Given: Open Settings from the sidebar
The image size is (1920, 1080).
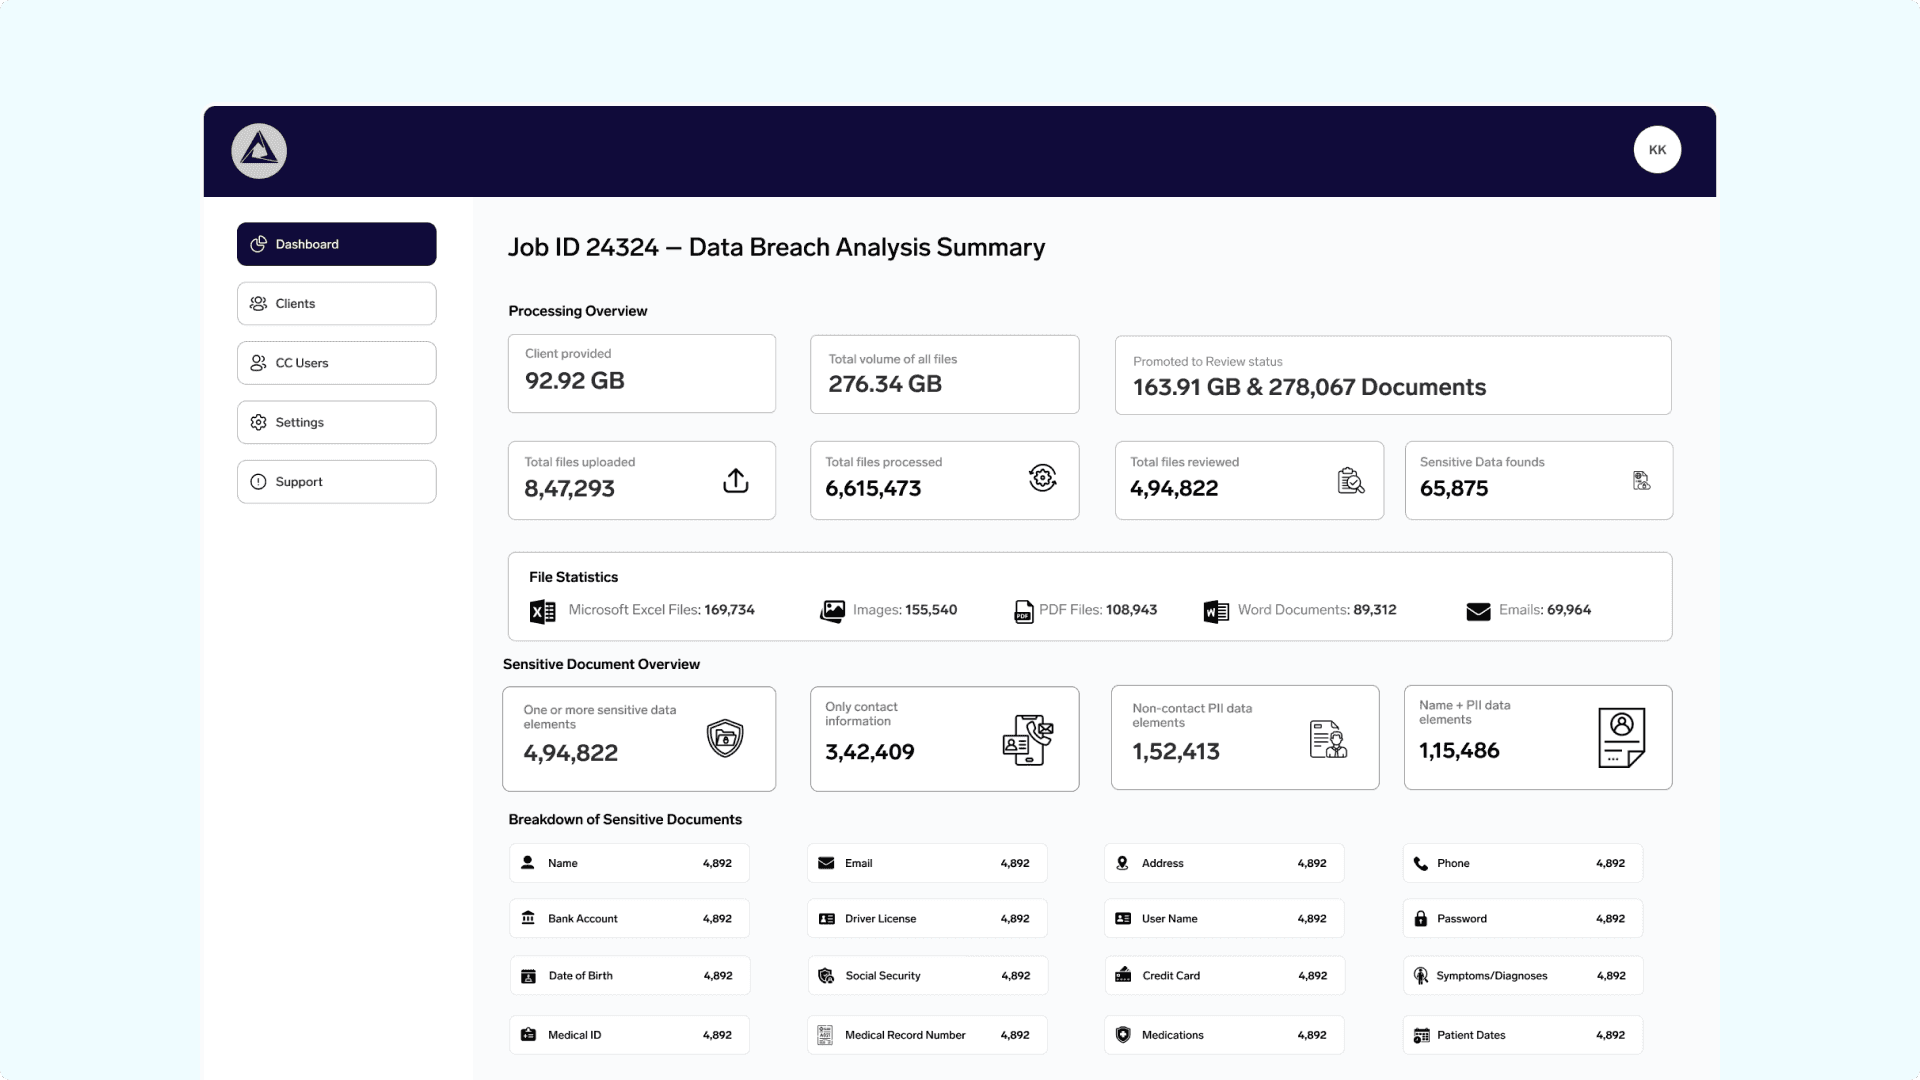Looking at the screenshot, I should coord(336,422).
